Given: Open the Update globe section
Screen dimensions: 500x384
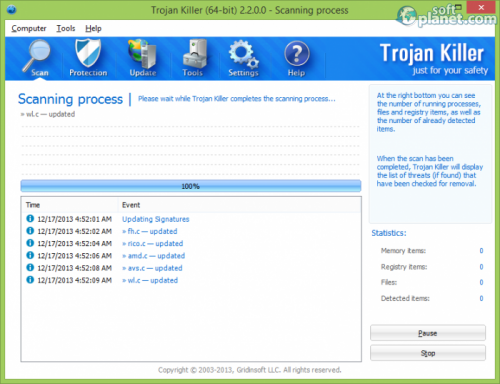Looking at the screenshot, I should click(x=143, y=58).
